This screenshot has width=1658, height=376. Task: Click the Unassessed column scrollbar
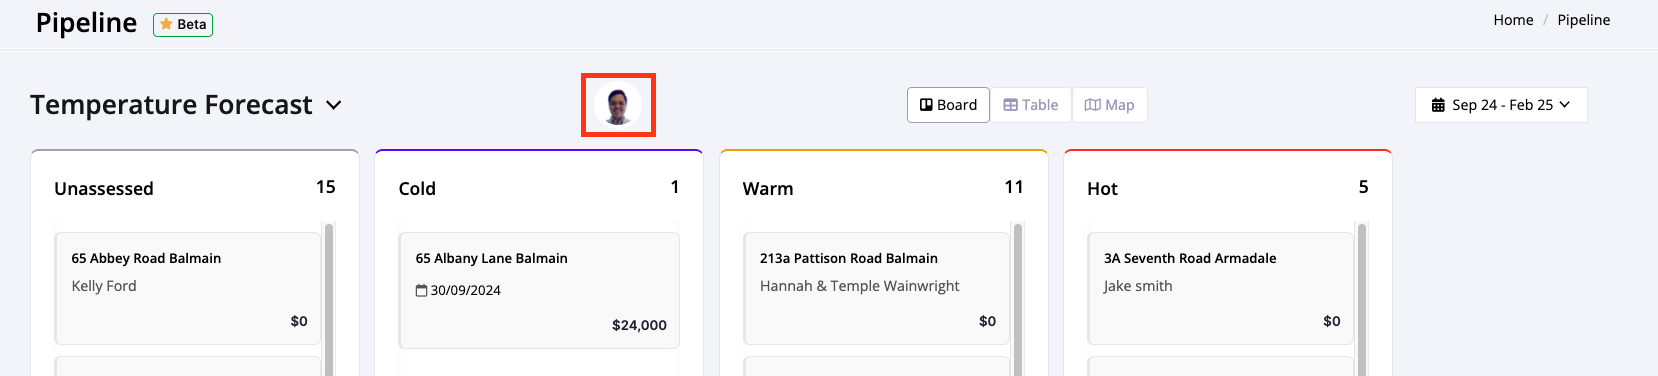(329, 300)
